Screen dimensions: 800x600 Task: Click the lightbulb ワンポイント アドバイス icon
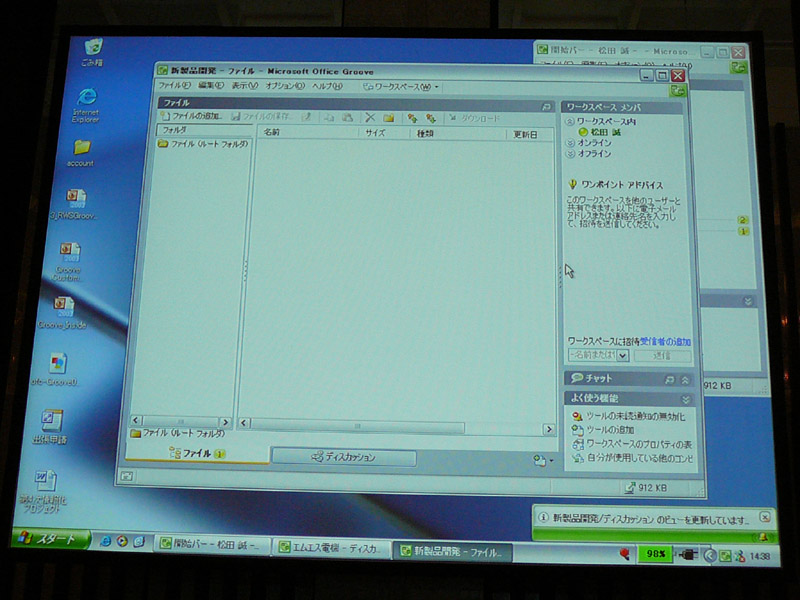click(x=572, y=184)
